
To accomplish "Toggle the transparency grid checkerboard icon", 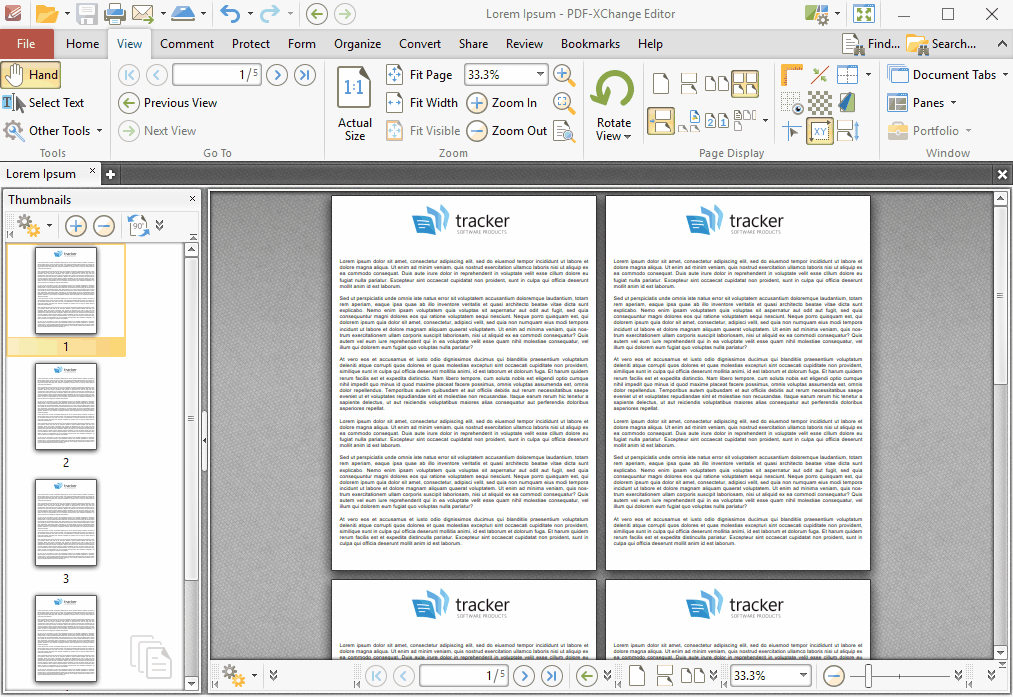I will (x=820, y=103).
